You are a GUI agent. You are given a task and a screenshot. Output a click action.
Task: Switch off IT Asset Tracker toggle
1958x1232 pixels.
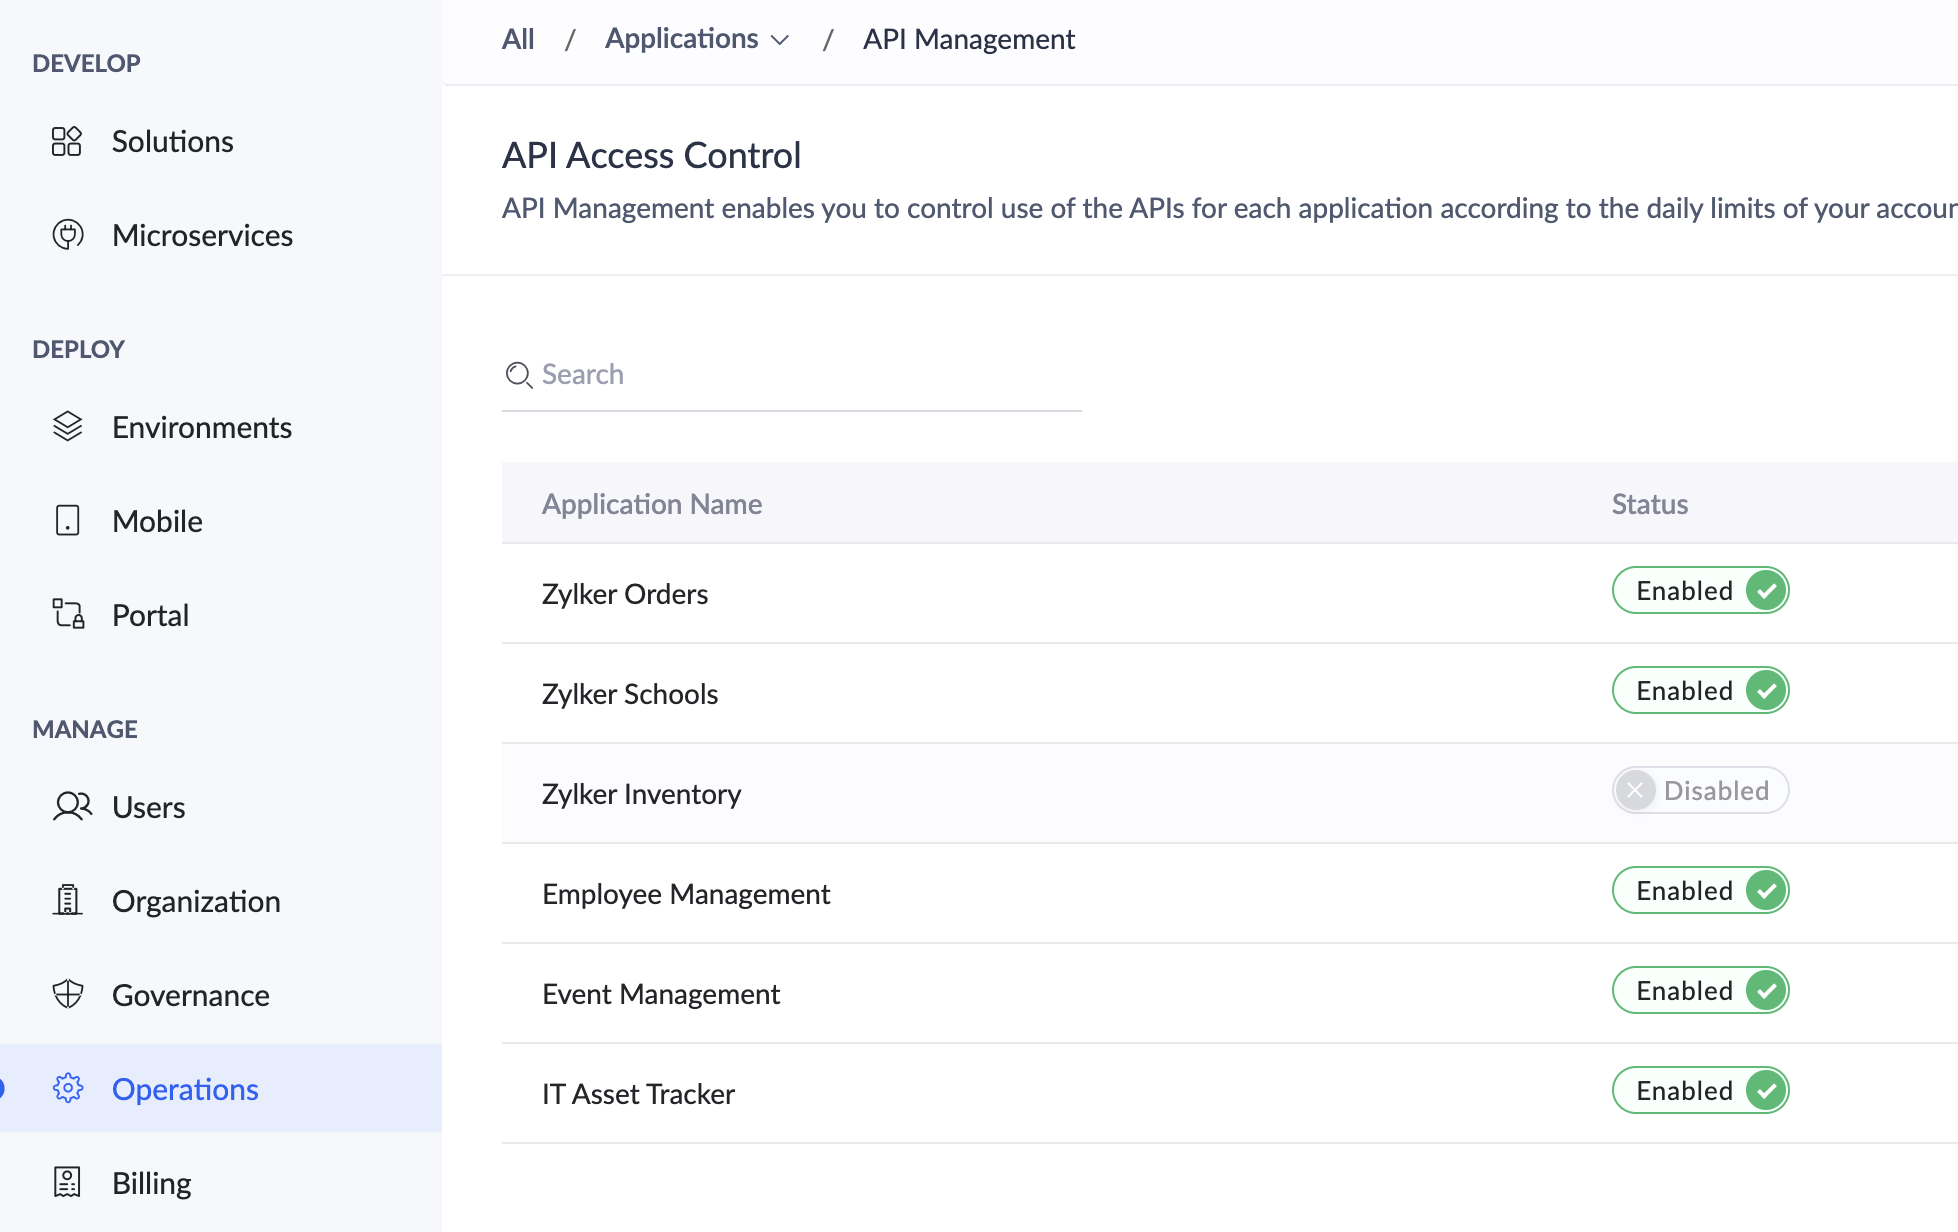1699,1091
